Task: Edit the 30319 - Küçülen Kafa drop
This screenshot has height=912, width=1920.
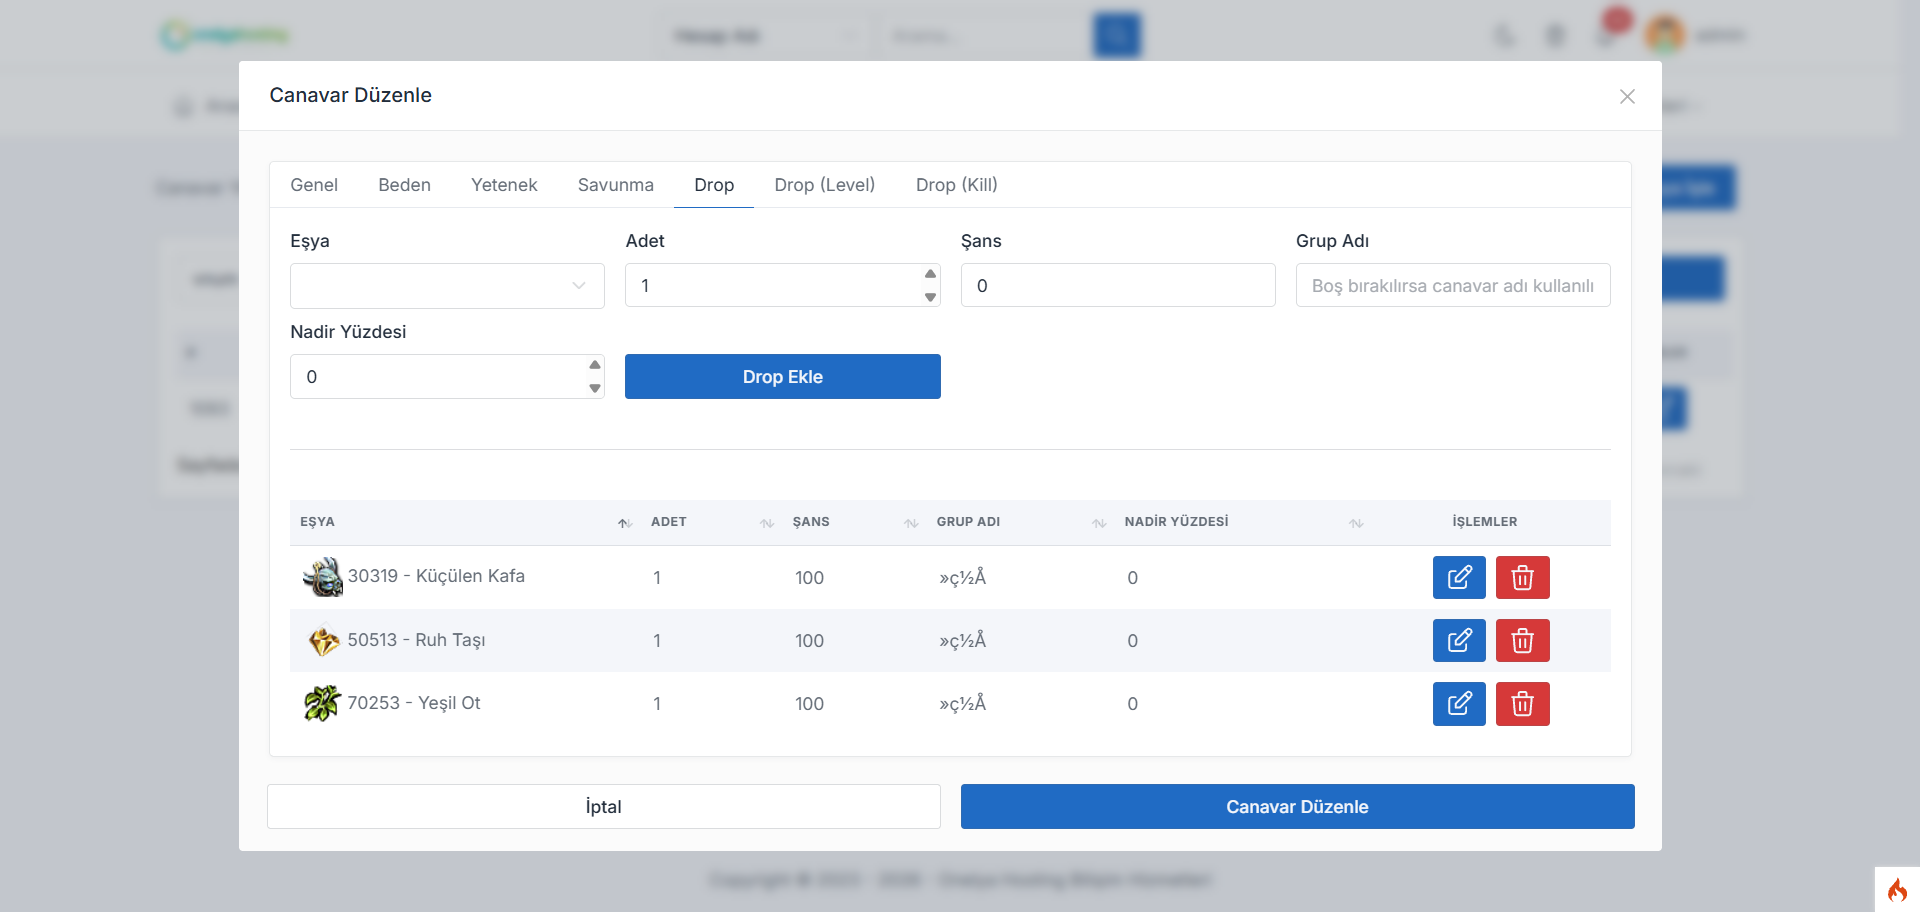Action: (x=1459, y=577)
